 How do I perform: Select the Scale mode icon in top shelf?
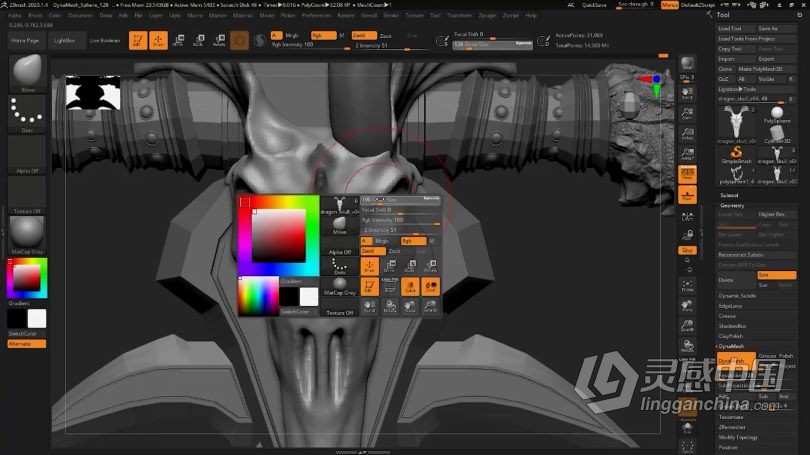click(199, 40)
